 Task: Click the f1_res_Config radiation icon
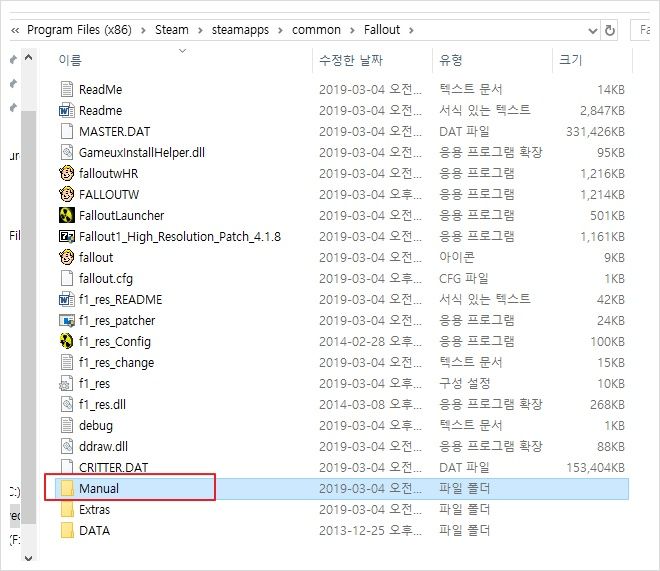[67, 341]
